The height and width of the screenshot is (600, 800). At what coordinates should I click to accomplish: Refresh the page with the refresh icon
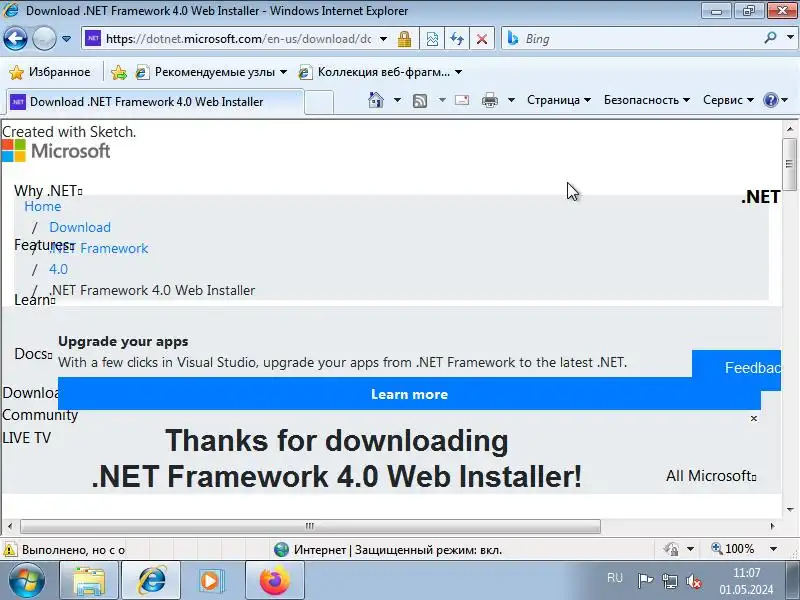457,39
